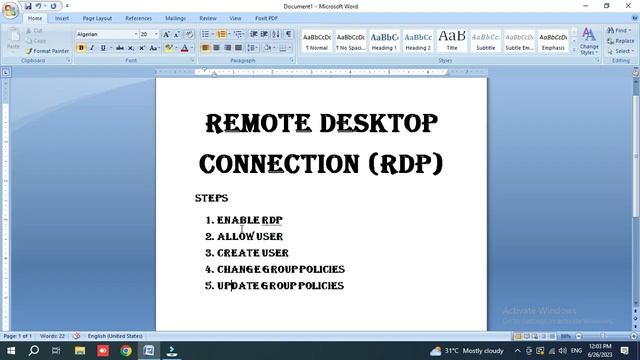The image size is (640, 360).
Task: Save the document from Quick Access Toolbar
Action: pyautogui.click(x=28, y=6)
